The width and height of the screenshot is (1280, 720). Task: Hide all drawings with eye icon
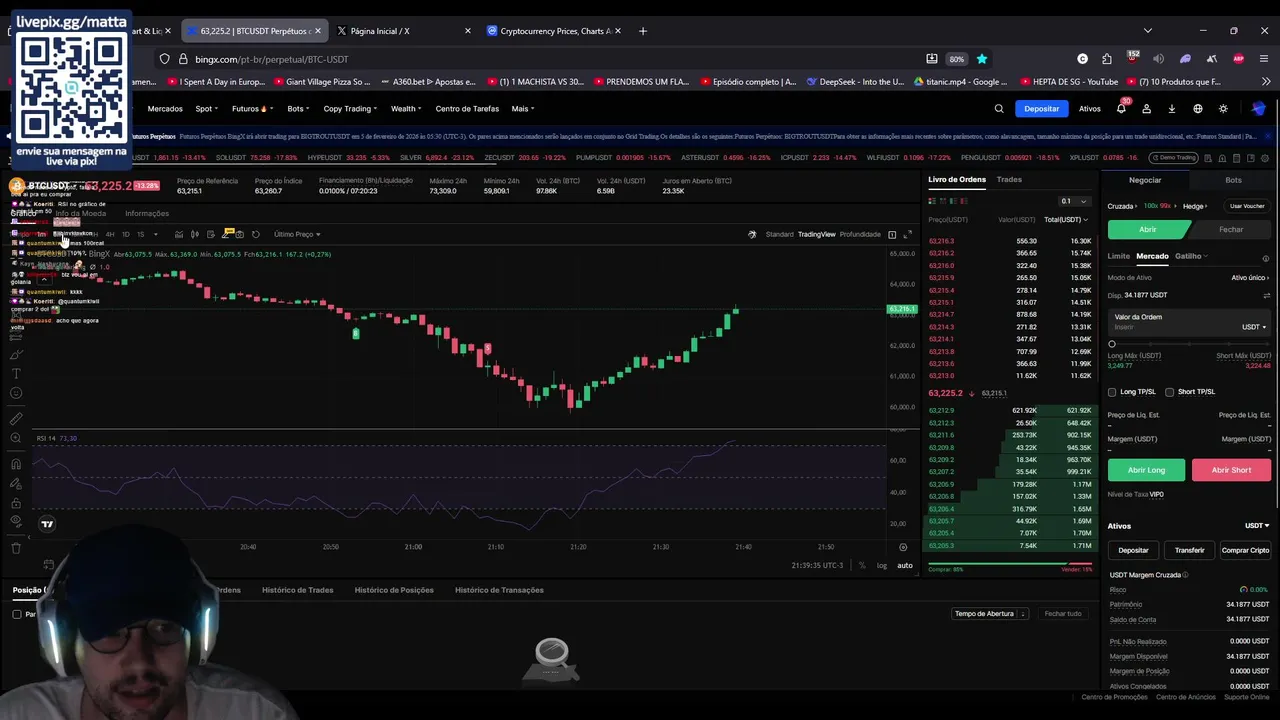[16, 521]
